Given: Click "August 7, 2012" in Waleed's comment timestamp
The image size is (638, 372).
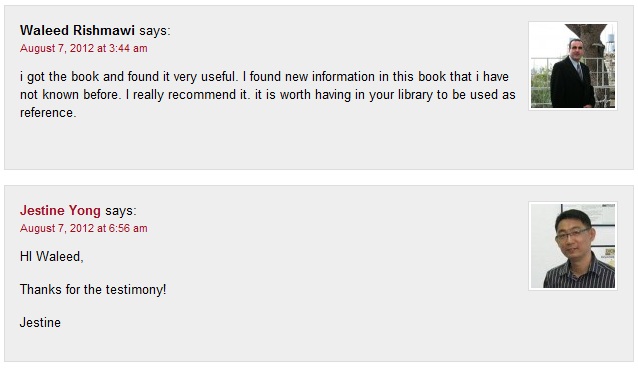Looking at the screenshot, I should [x=57, y=48].
